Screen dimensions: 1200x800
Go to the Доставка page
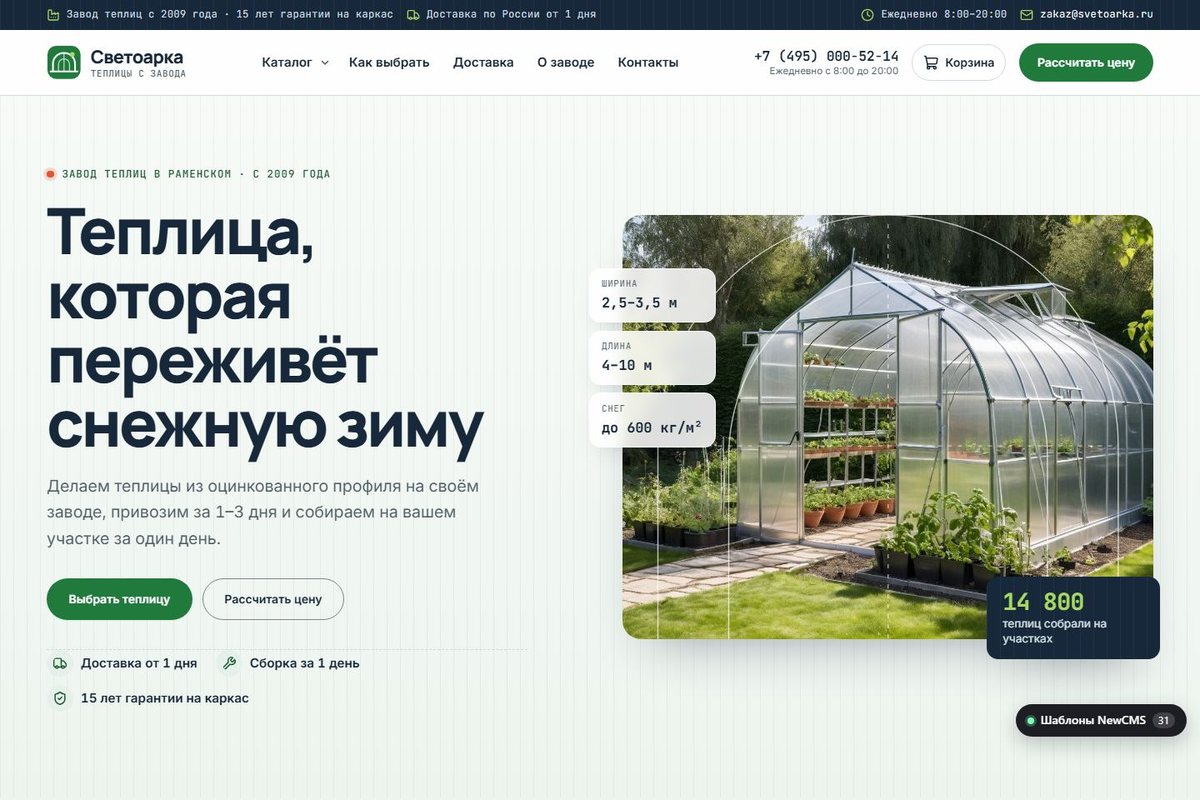pyautogui.click(x=483, y=62)
